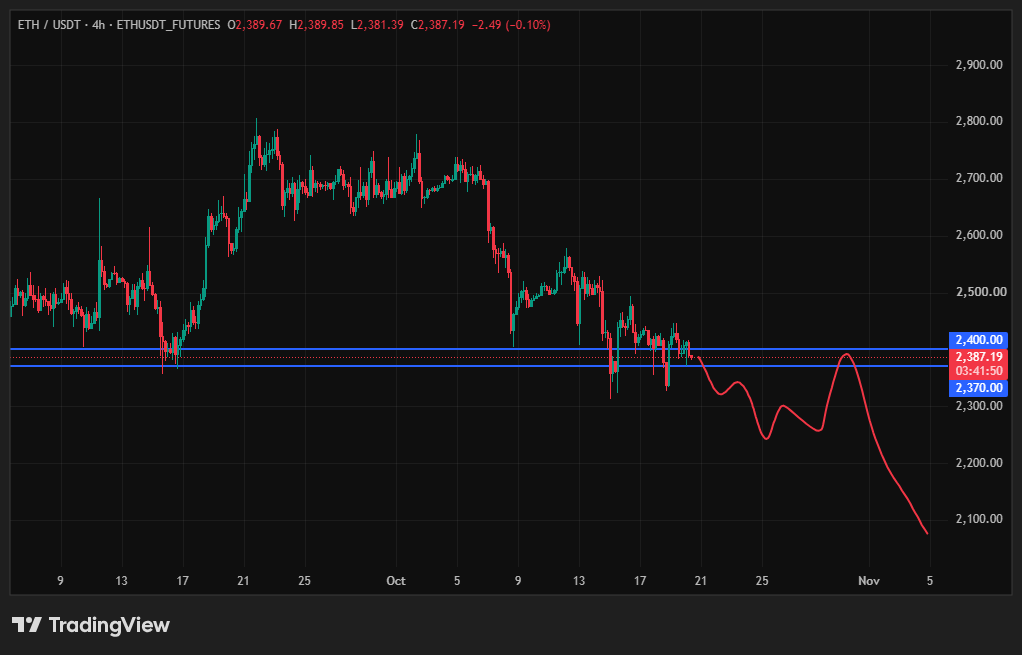
Task: Click the 03:41:50 candle countdown
Action: click(978, 371)
